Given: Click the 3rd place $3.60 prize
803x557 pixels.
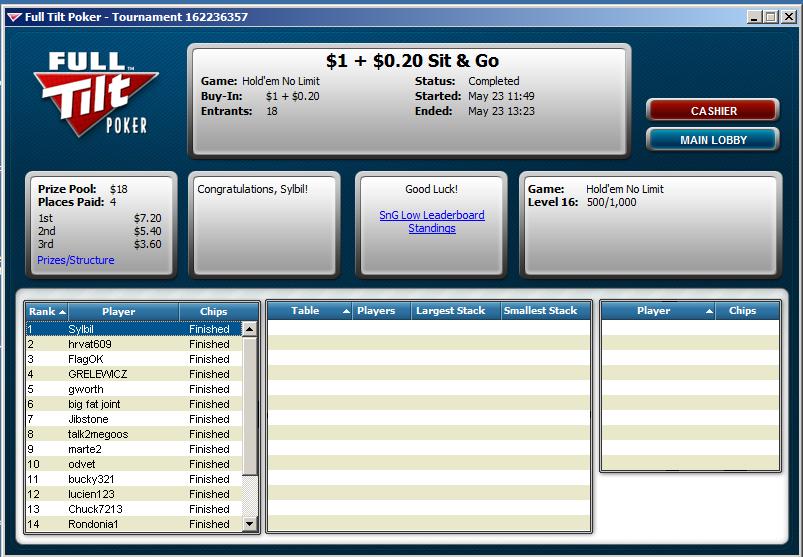Looking at the screenshot, I should [99, 244].
